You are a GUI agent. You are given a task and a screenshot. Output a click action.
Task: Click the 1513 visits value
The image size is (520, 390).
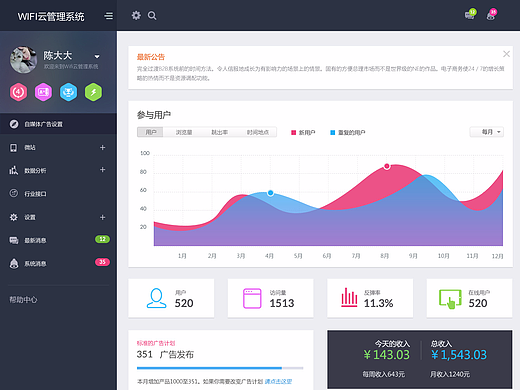(282, 303)
